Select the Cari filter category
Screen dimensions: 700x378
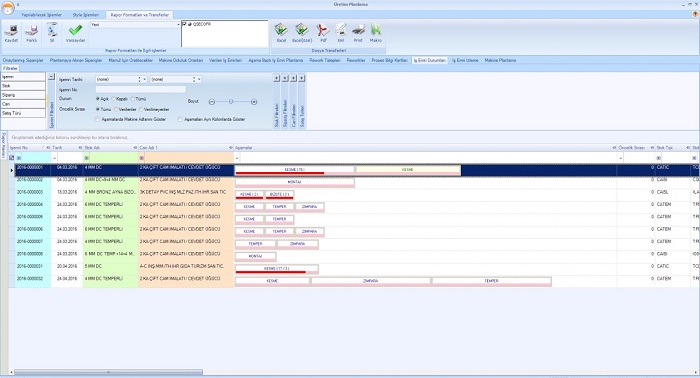tap(23, 104)
